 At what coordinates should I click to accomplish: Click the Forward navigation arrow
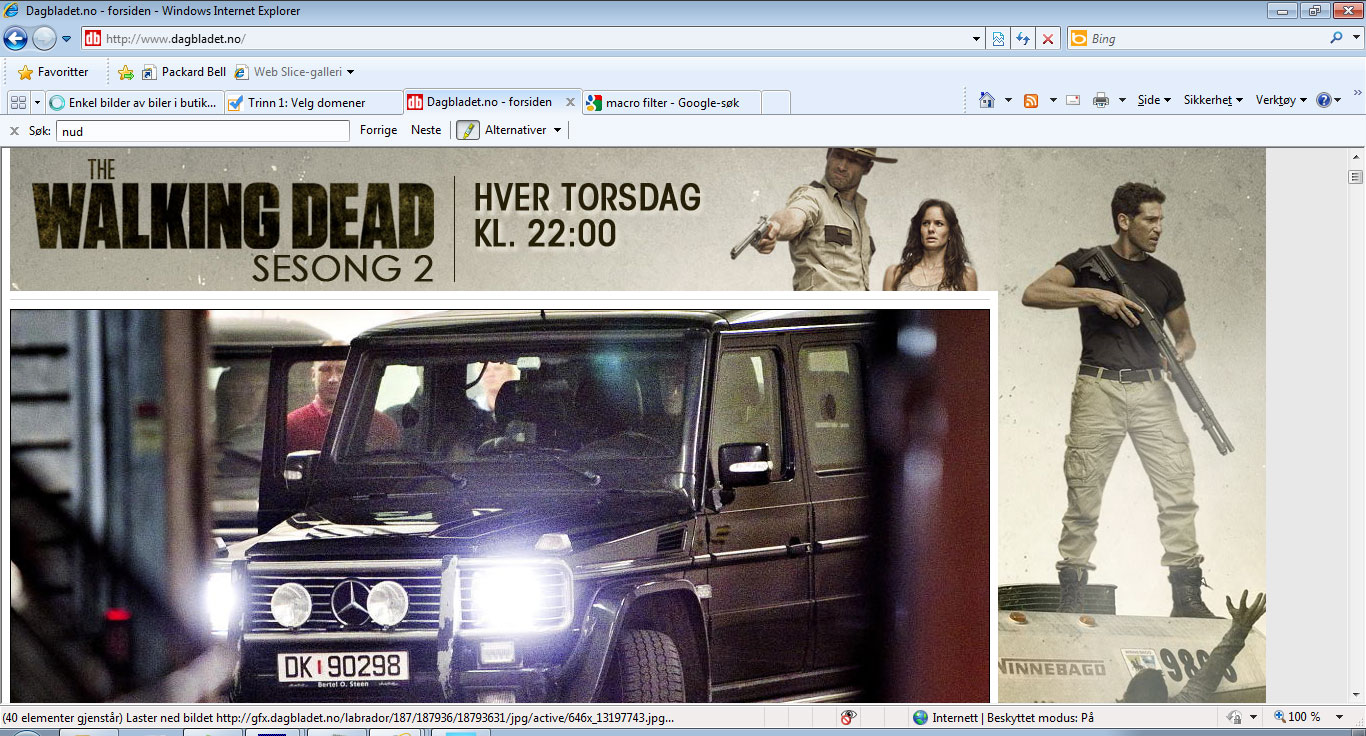pyautogui.click(x=44, y=39)
